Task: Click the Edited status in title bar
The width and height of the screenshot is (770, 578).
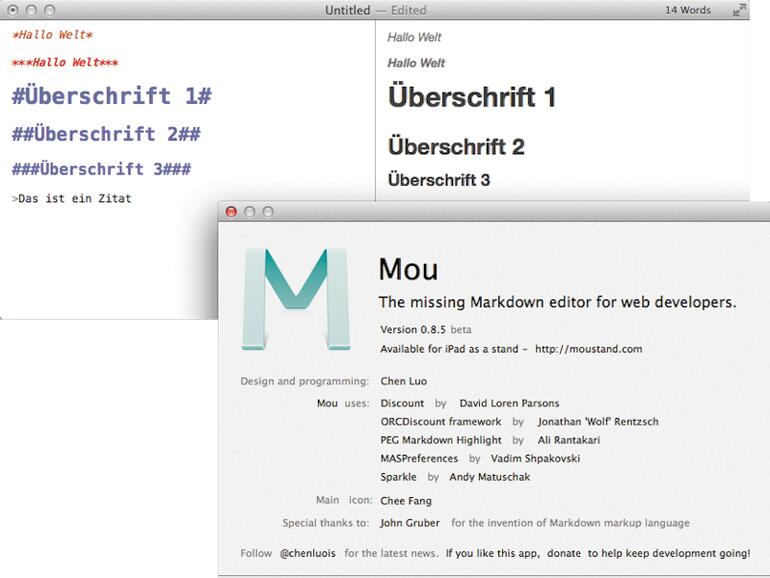Action: tap(409, 10)
